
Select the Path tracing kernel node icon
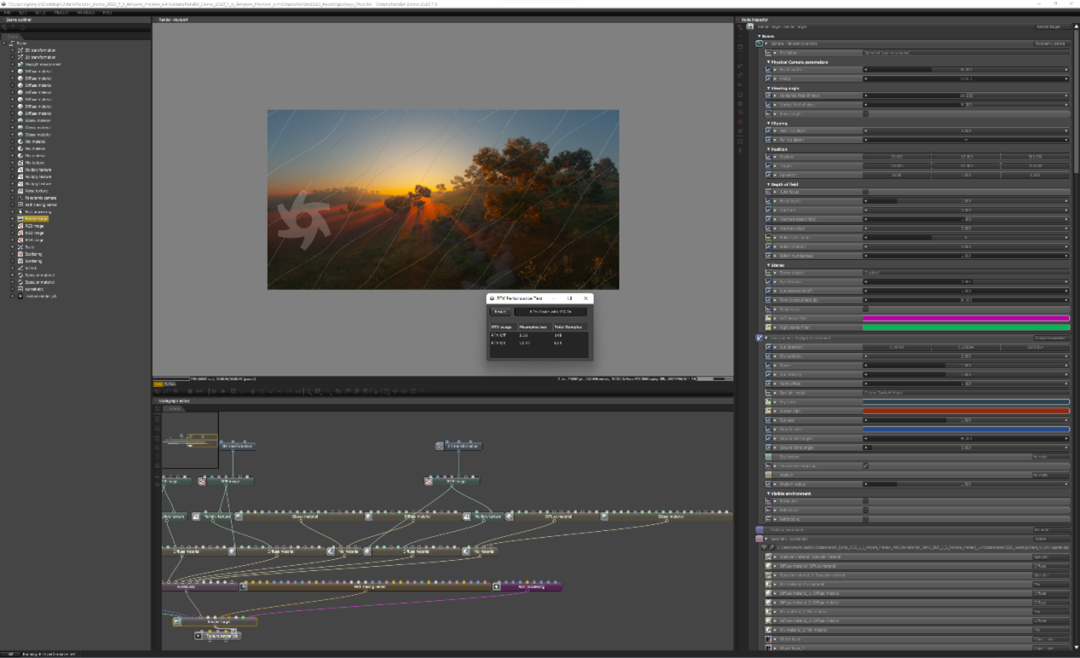pos(19,205)
